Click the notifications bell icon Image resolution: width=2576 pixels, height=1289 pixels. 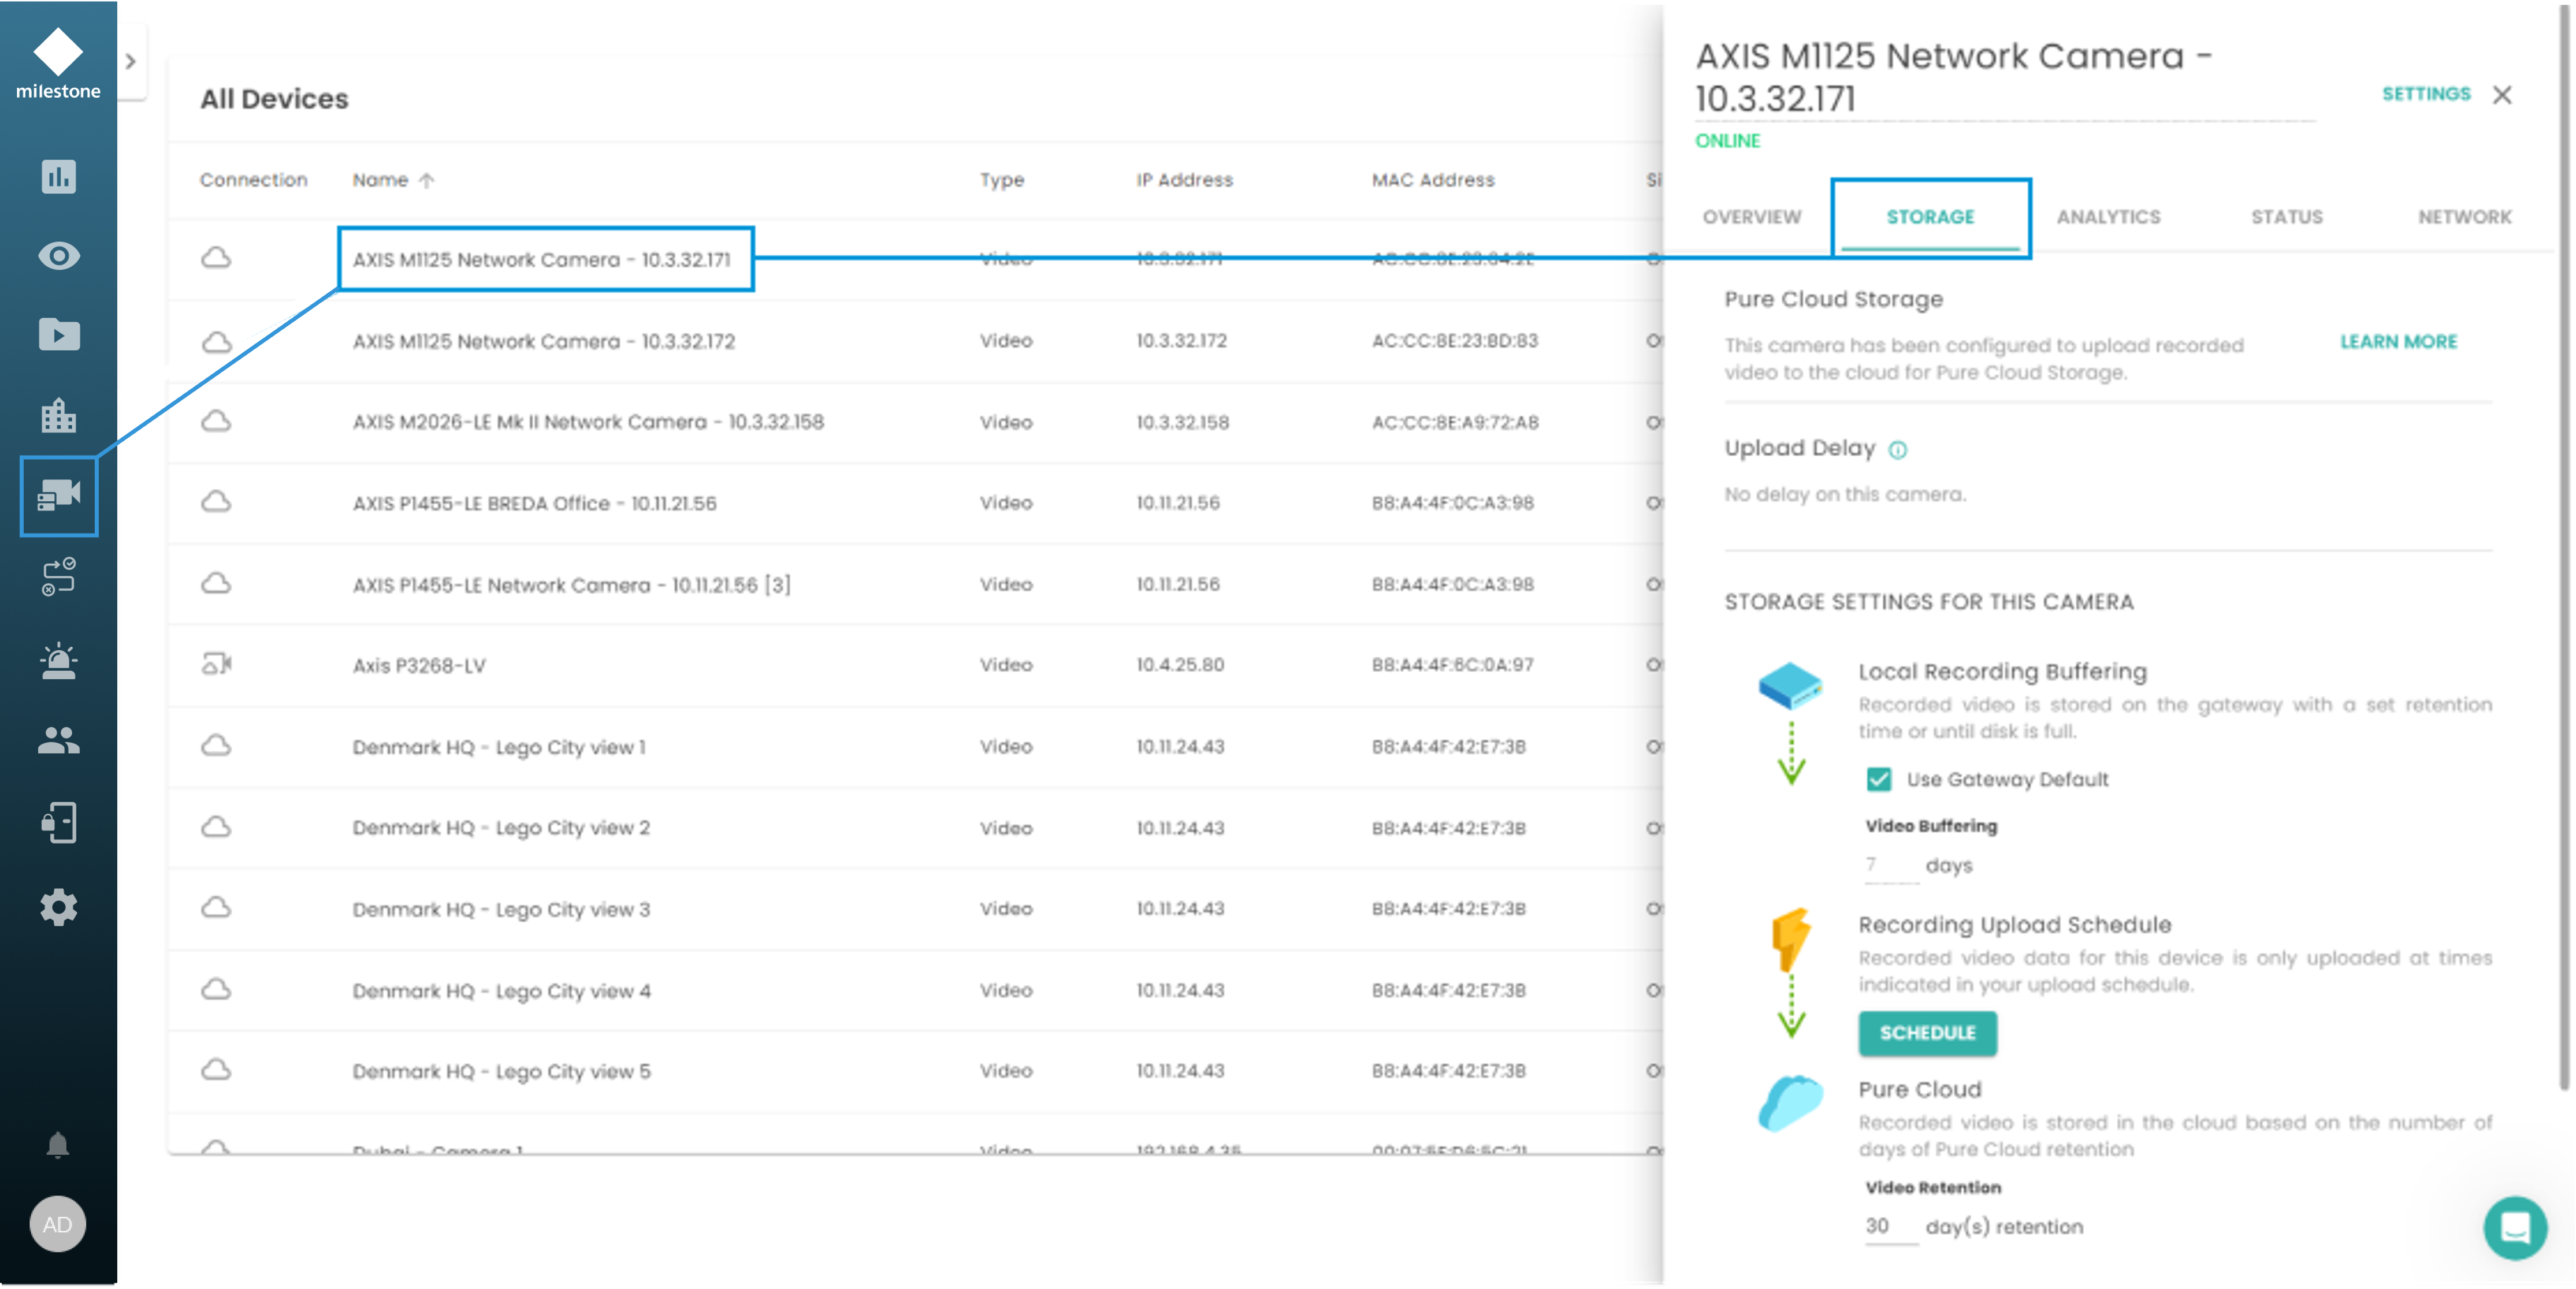point(58,1145)
